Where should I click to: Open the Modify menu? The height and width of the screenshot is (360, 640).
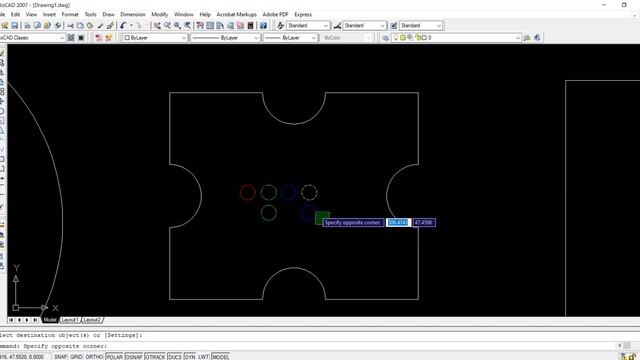coord(160,14)
